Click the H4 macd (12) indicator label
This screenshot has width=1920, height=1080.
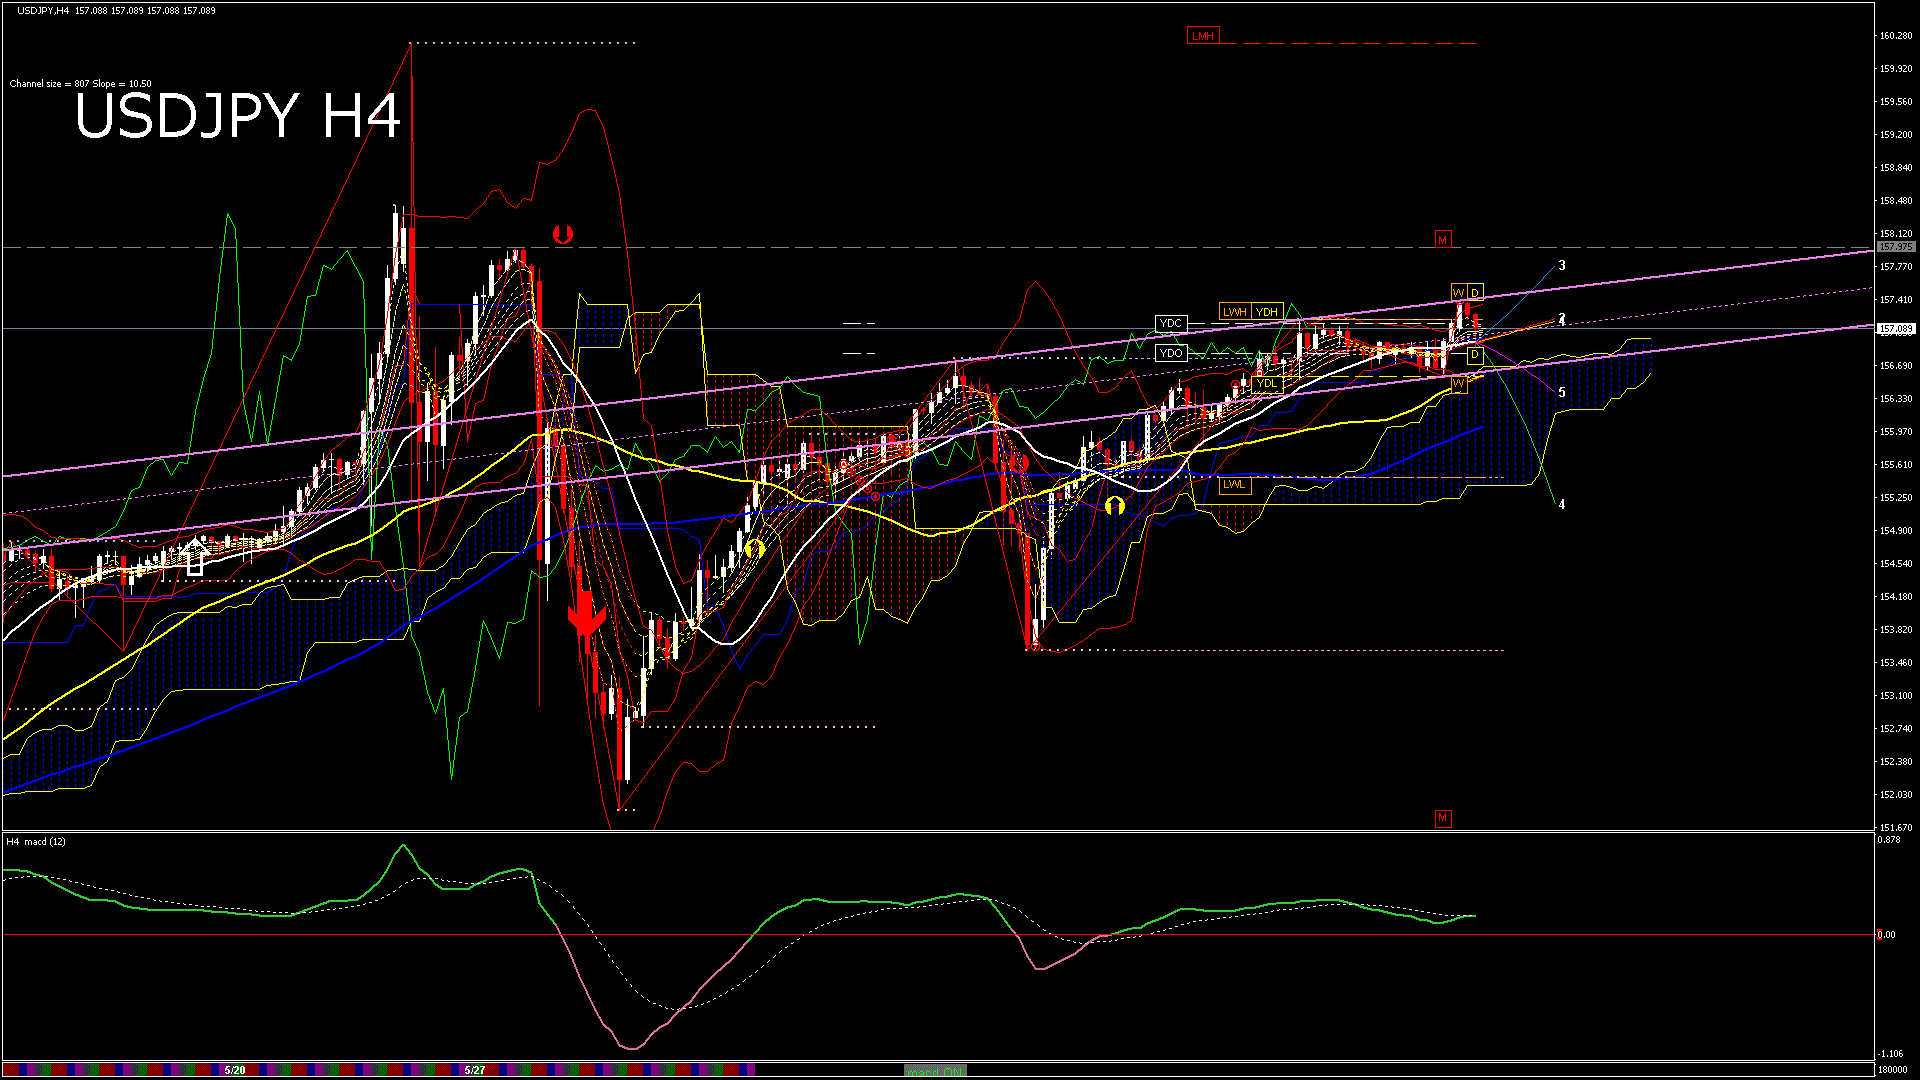coord(36,842)
